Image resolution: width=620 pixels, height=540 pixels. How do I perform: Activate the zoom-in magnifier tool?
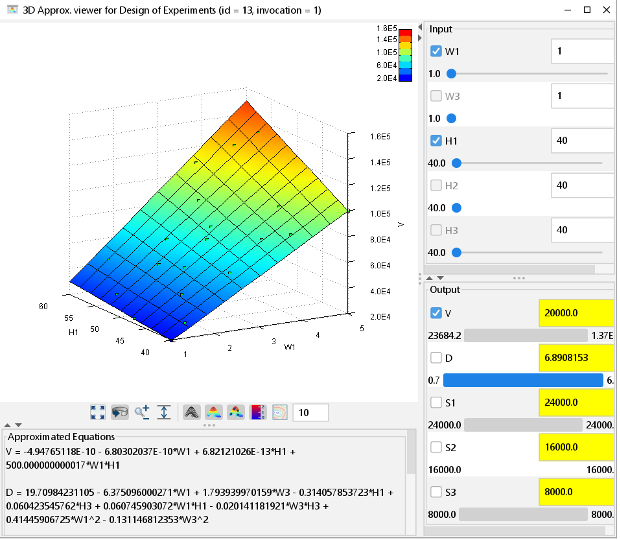142,412
